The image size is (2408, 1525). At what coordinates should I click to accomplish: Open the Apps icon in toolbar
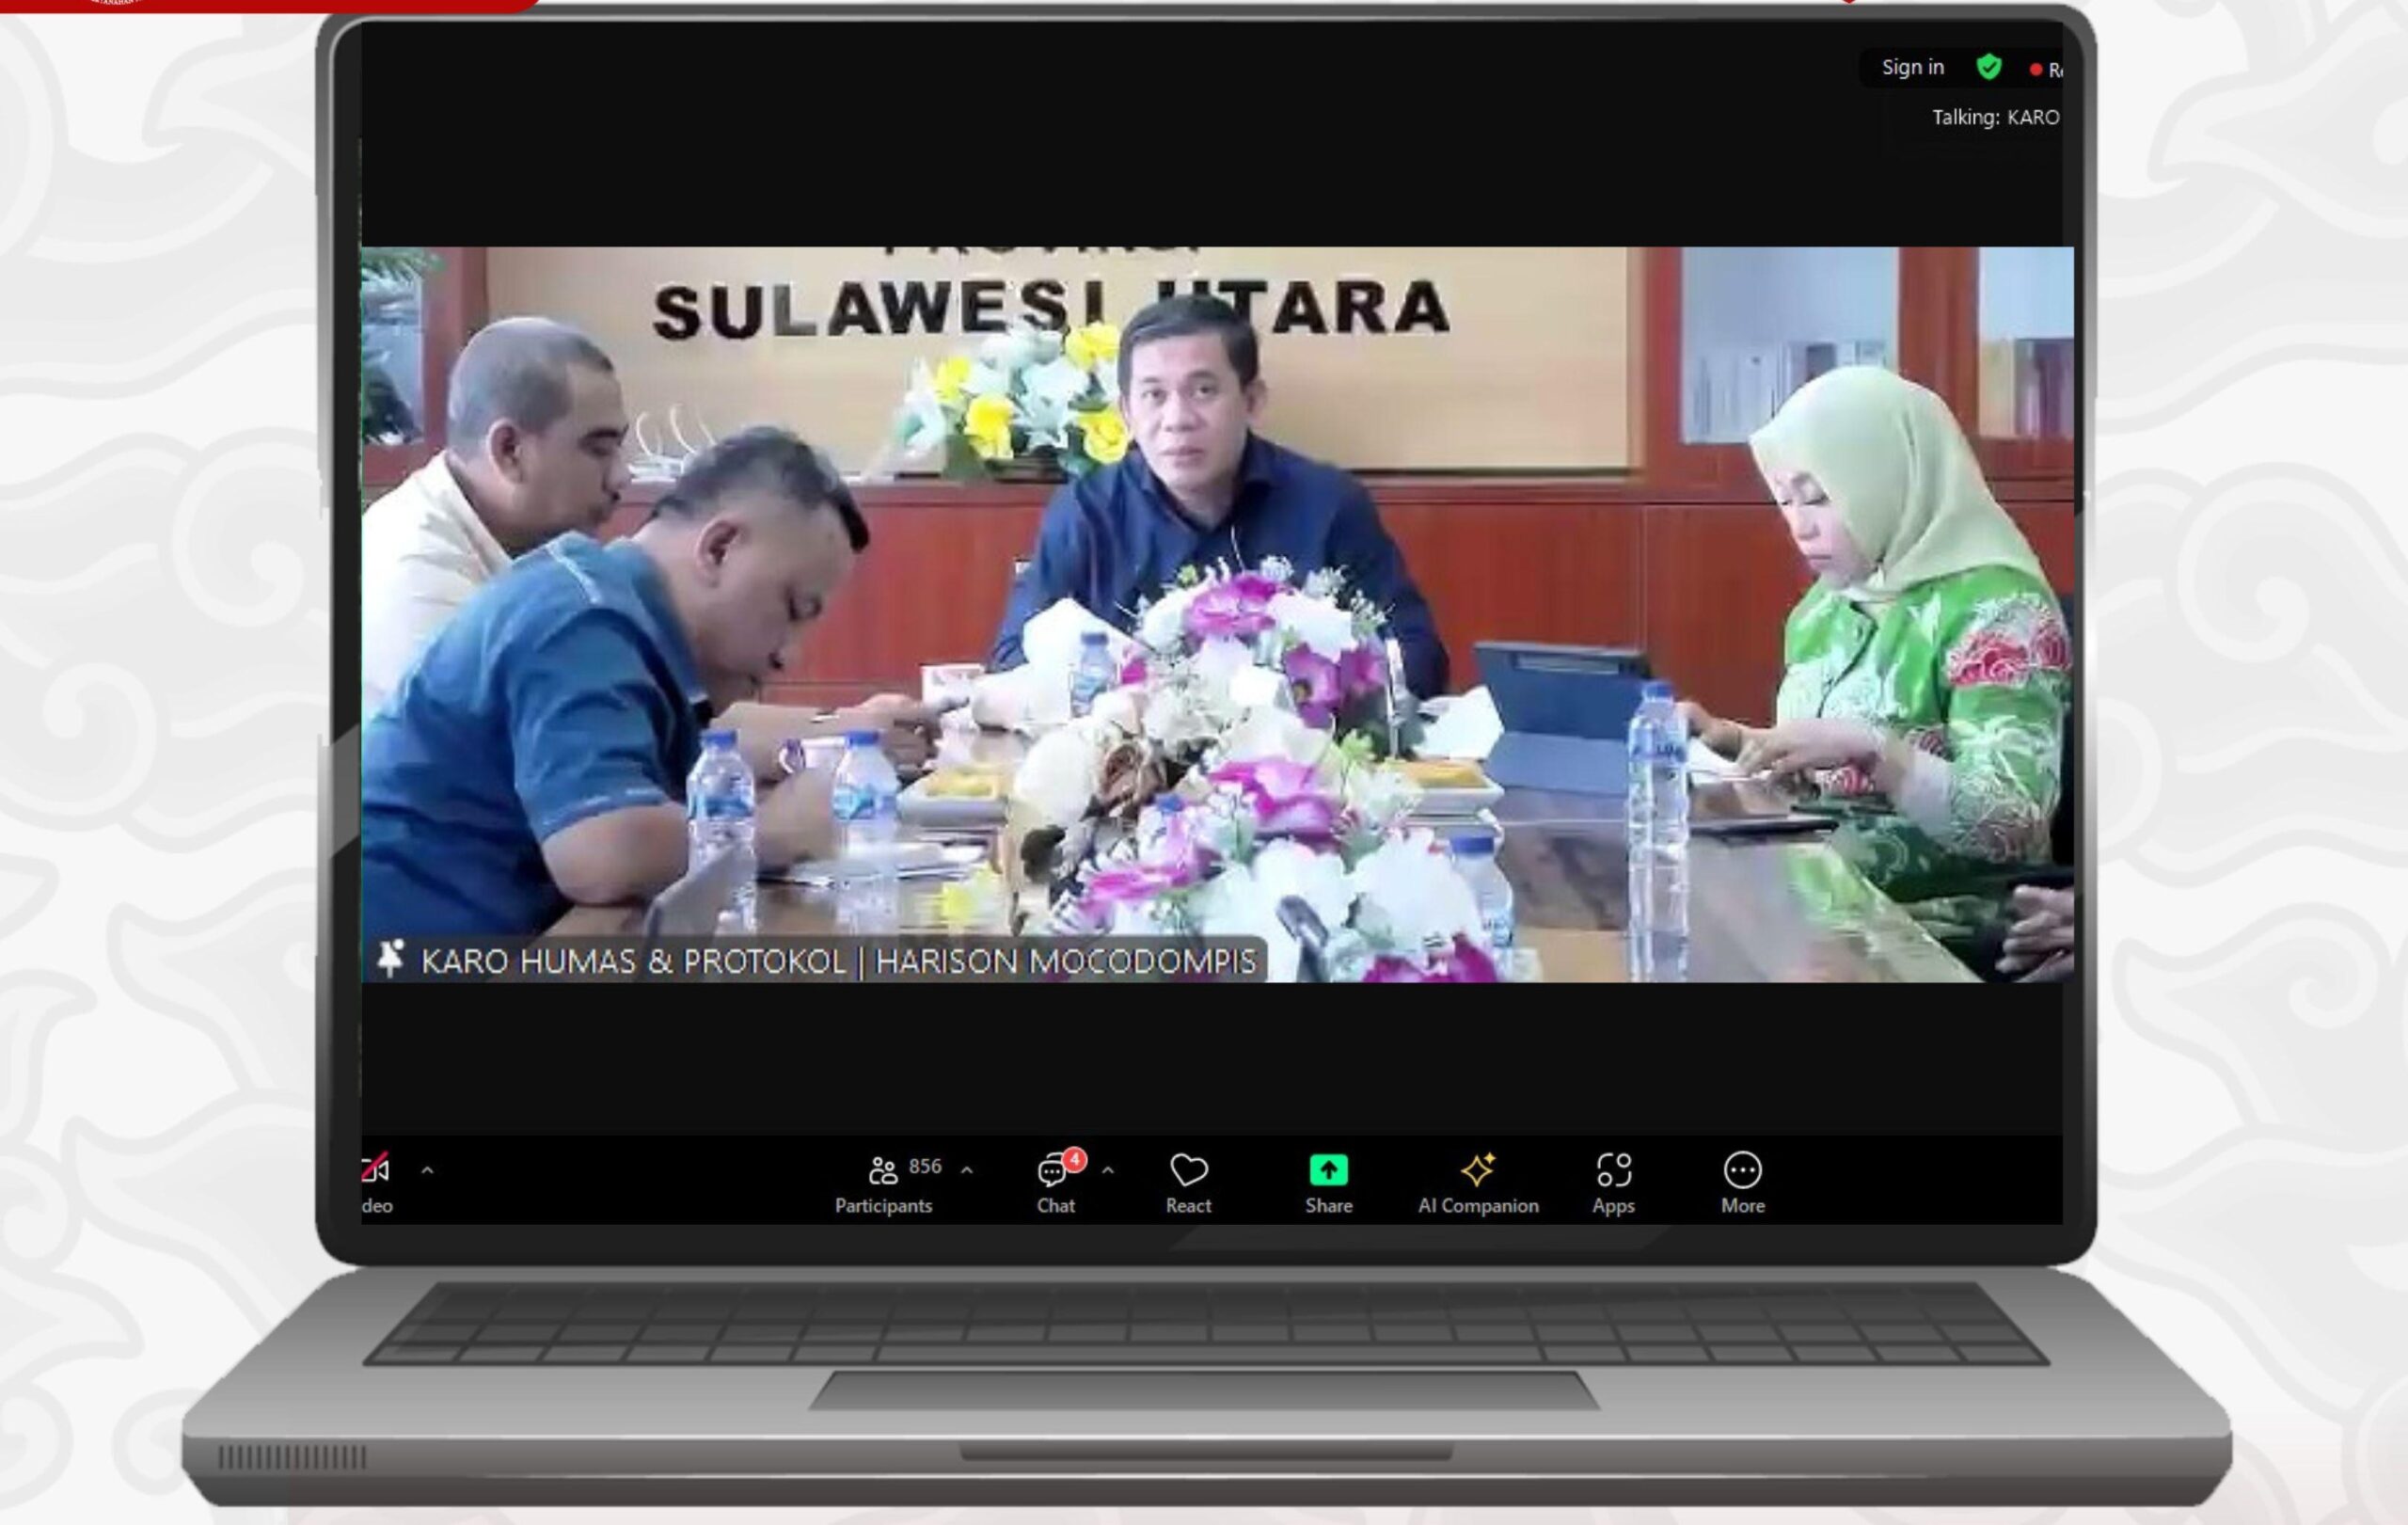[1613, 1169]
